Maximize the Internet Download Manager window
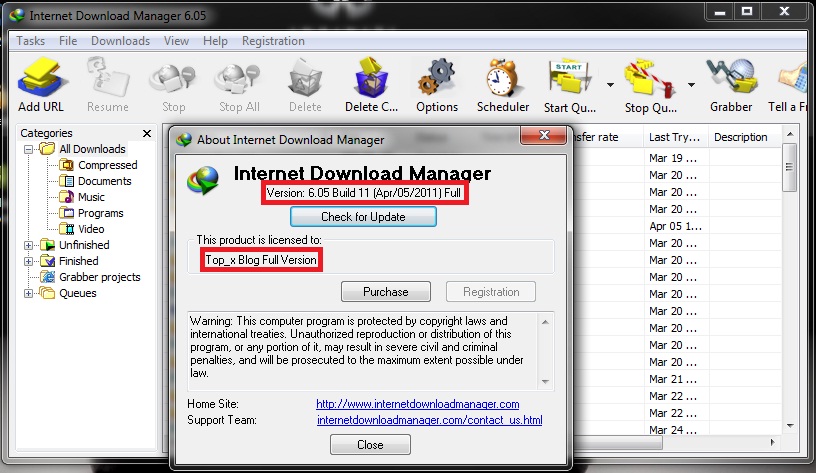Viewport: 816px width, 473px height. 747,11
